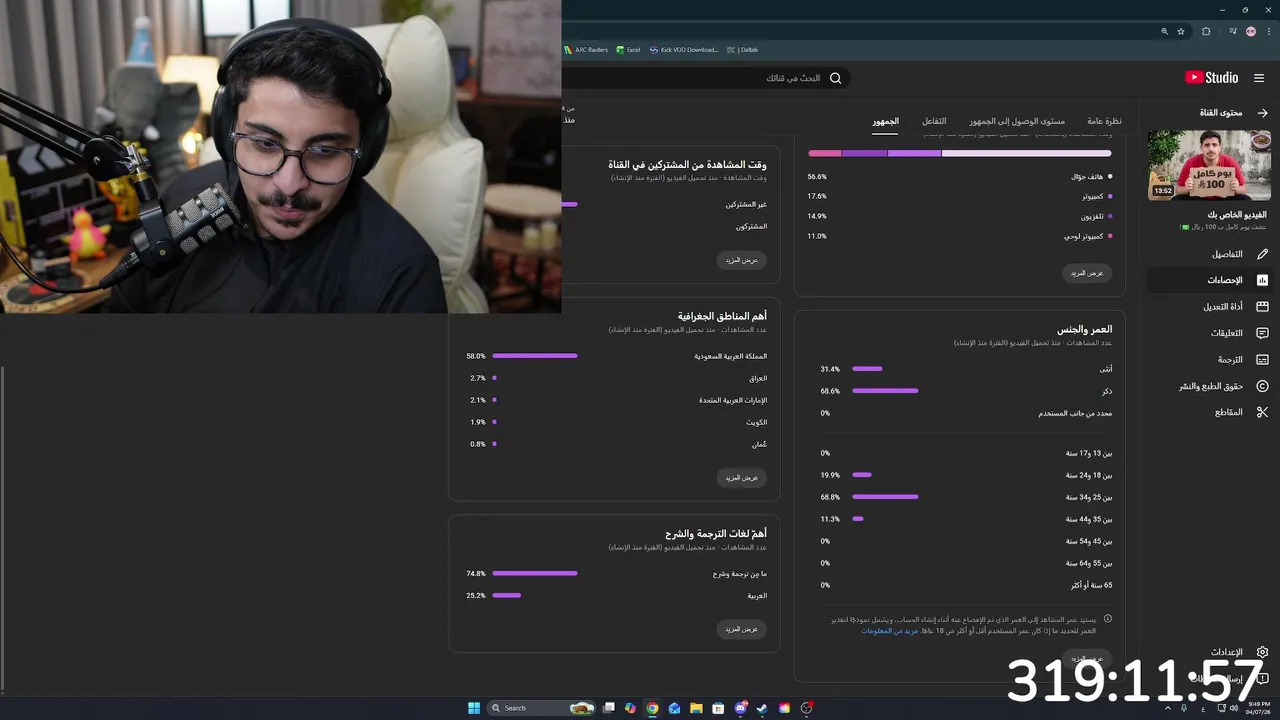
Task: Select بين 25 و34 سنة age row
Action: click(x=966, y=497)
